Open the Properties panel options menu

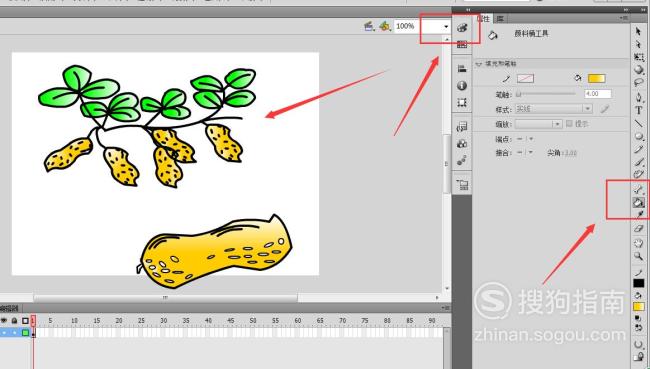(x=623, y=18)
